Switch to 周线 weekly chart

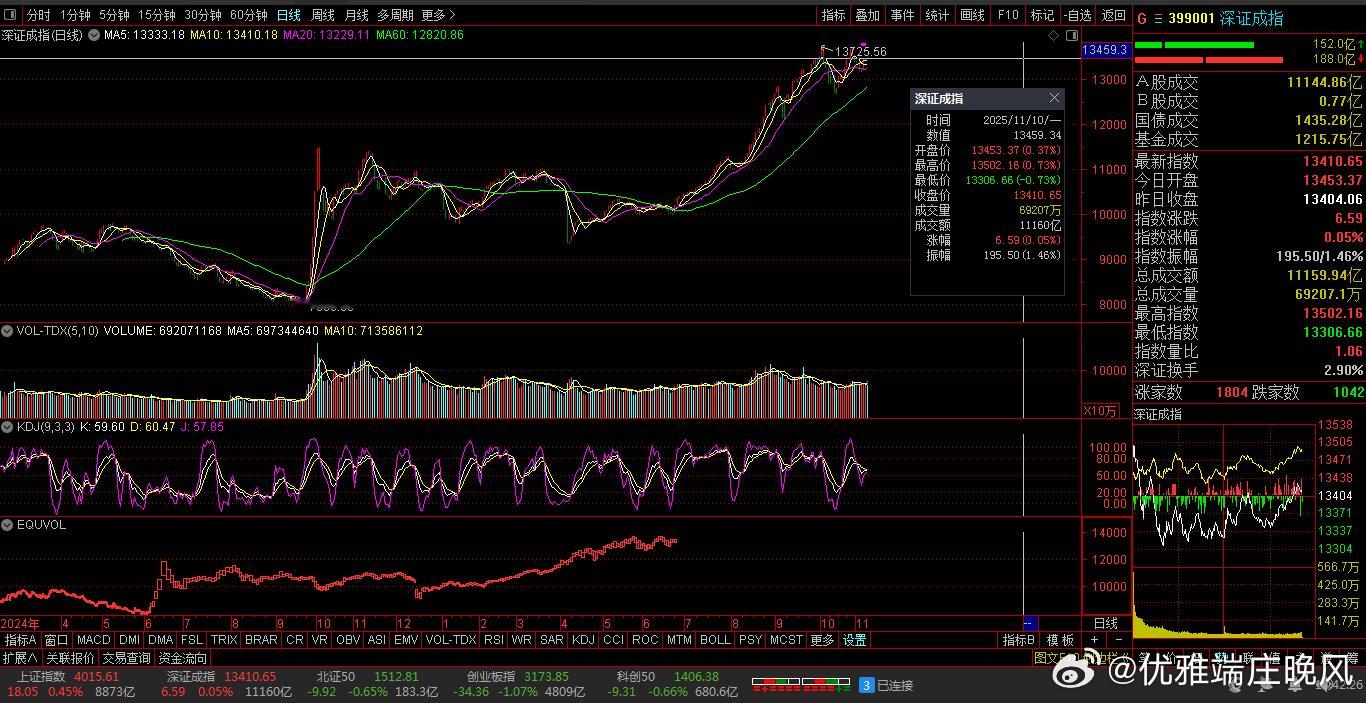tap(323, 15)
